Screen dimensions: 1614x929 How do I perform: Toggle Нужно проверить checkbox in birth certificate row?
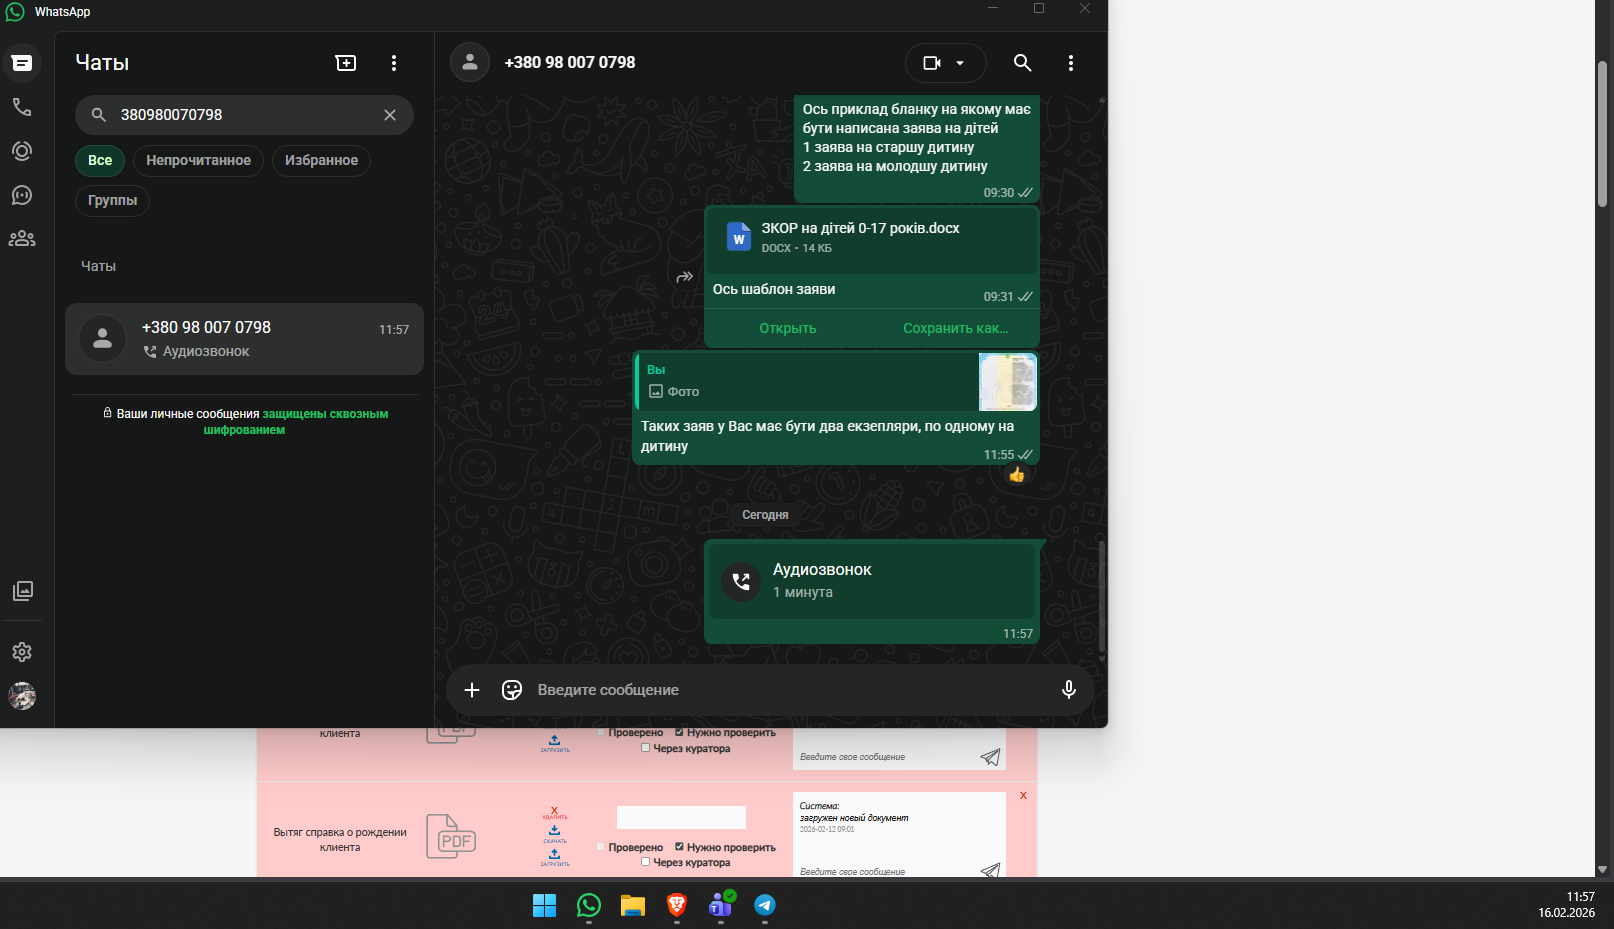coord(680,847)
